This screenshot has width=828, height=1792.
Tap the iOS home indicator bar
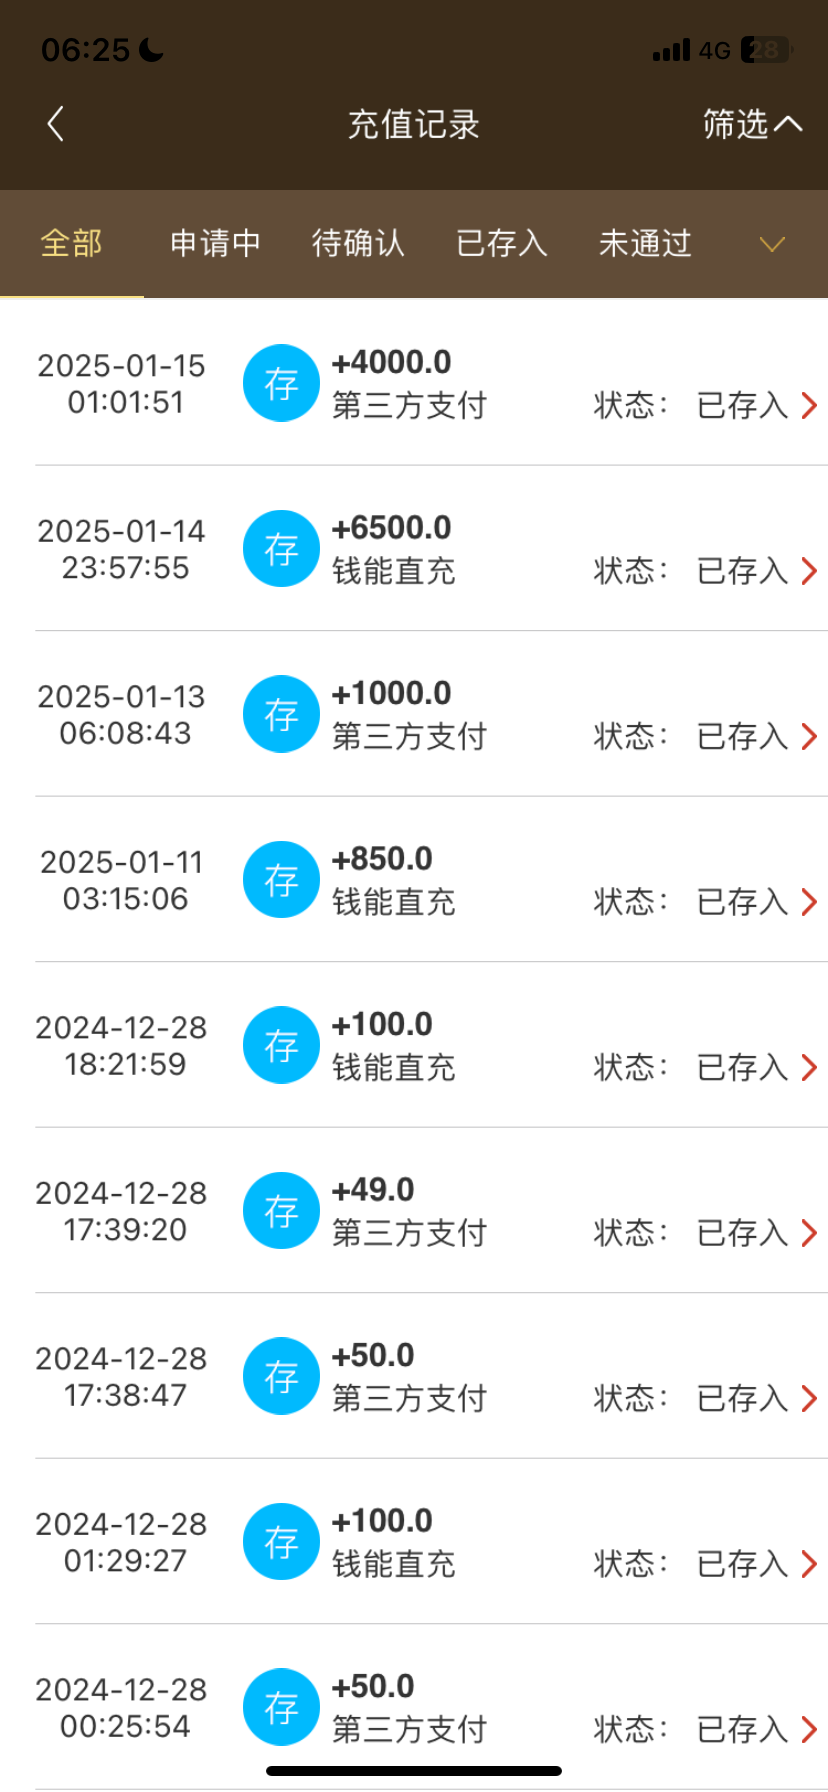[414, 1771]
